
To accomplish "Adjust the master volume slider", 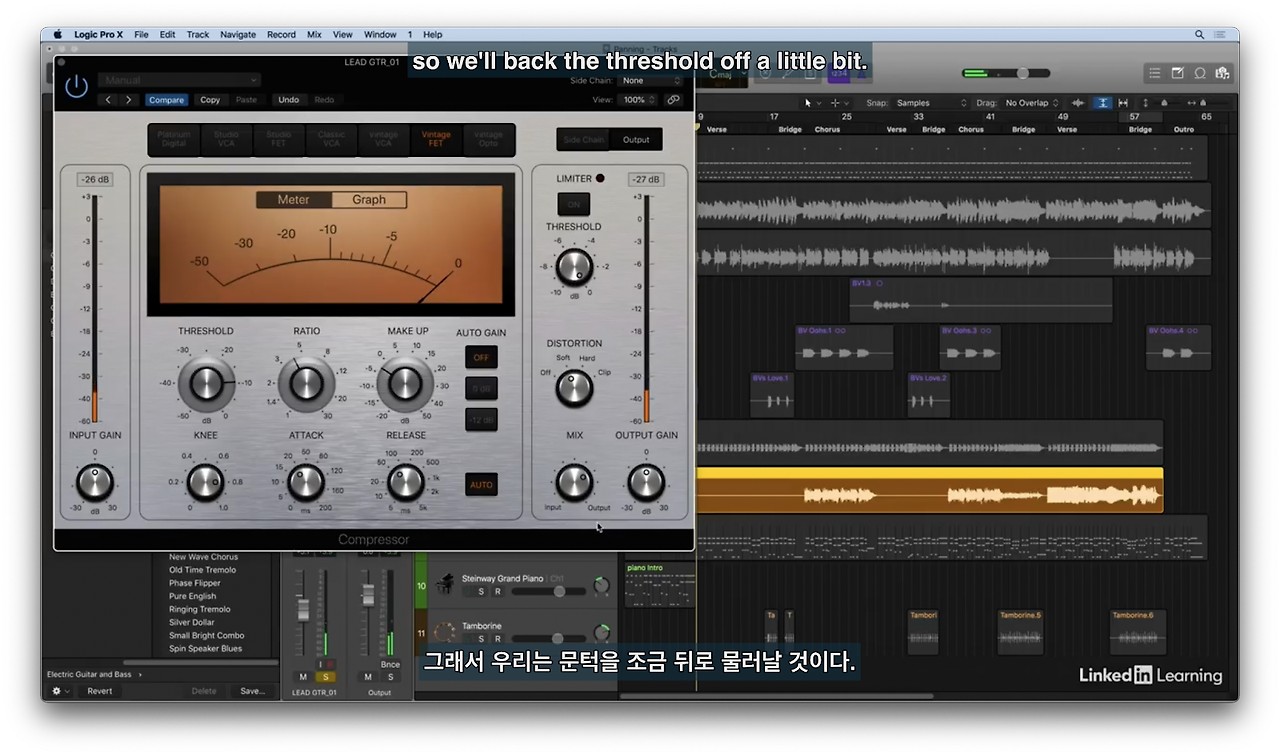I will [1022, 73].
